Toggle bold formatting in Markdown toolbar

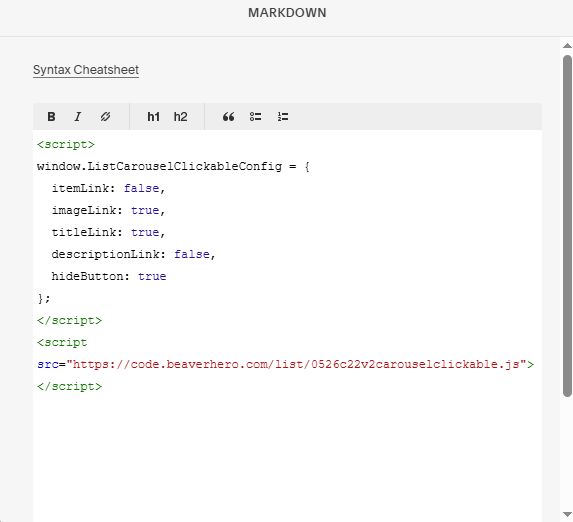tap(51, 117)
